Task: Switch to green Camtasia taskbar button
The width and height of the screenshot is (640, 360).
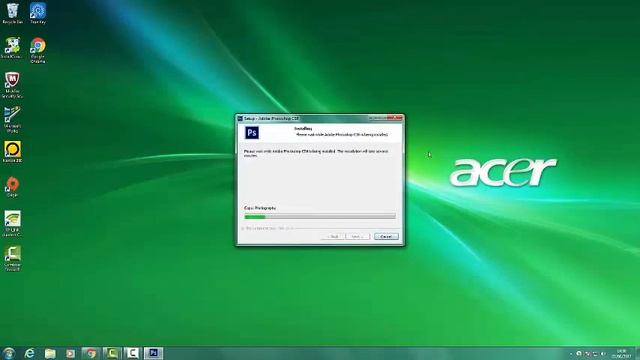Action: 112,353
